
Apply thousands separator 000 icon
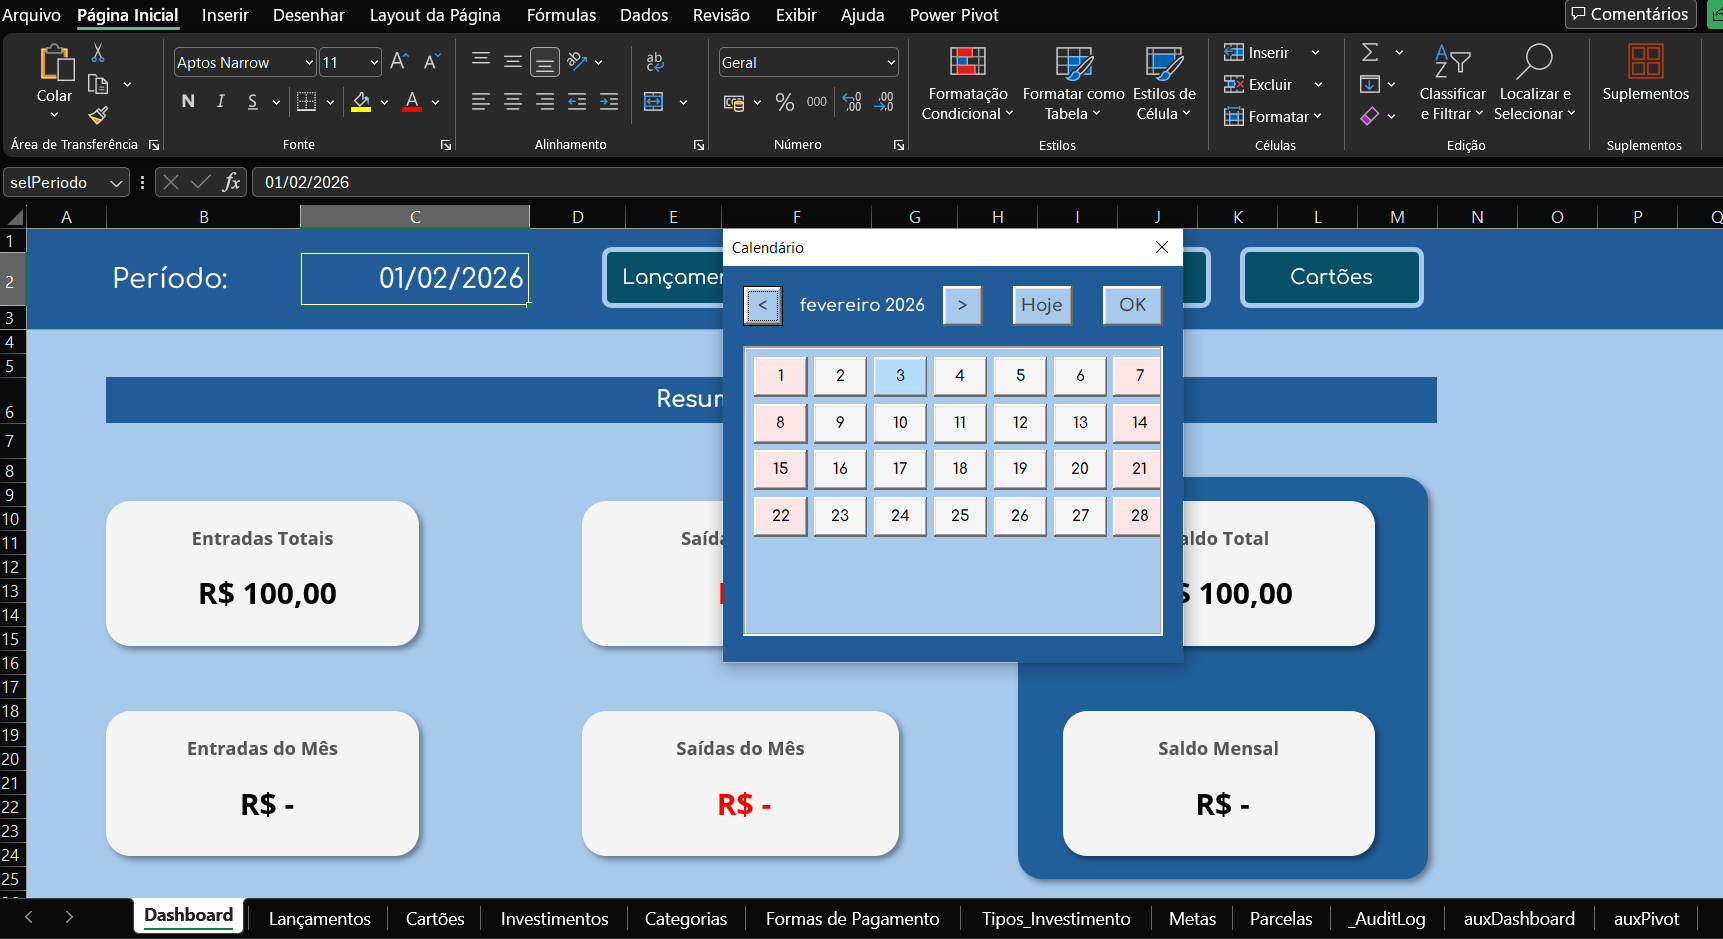[x=817, y=102]
